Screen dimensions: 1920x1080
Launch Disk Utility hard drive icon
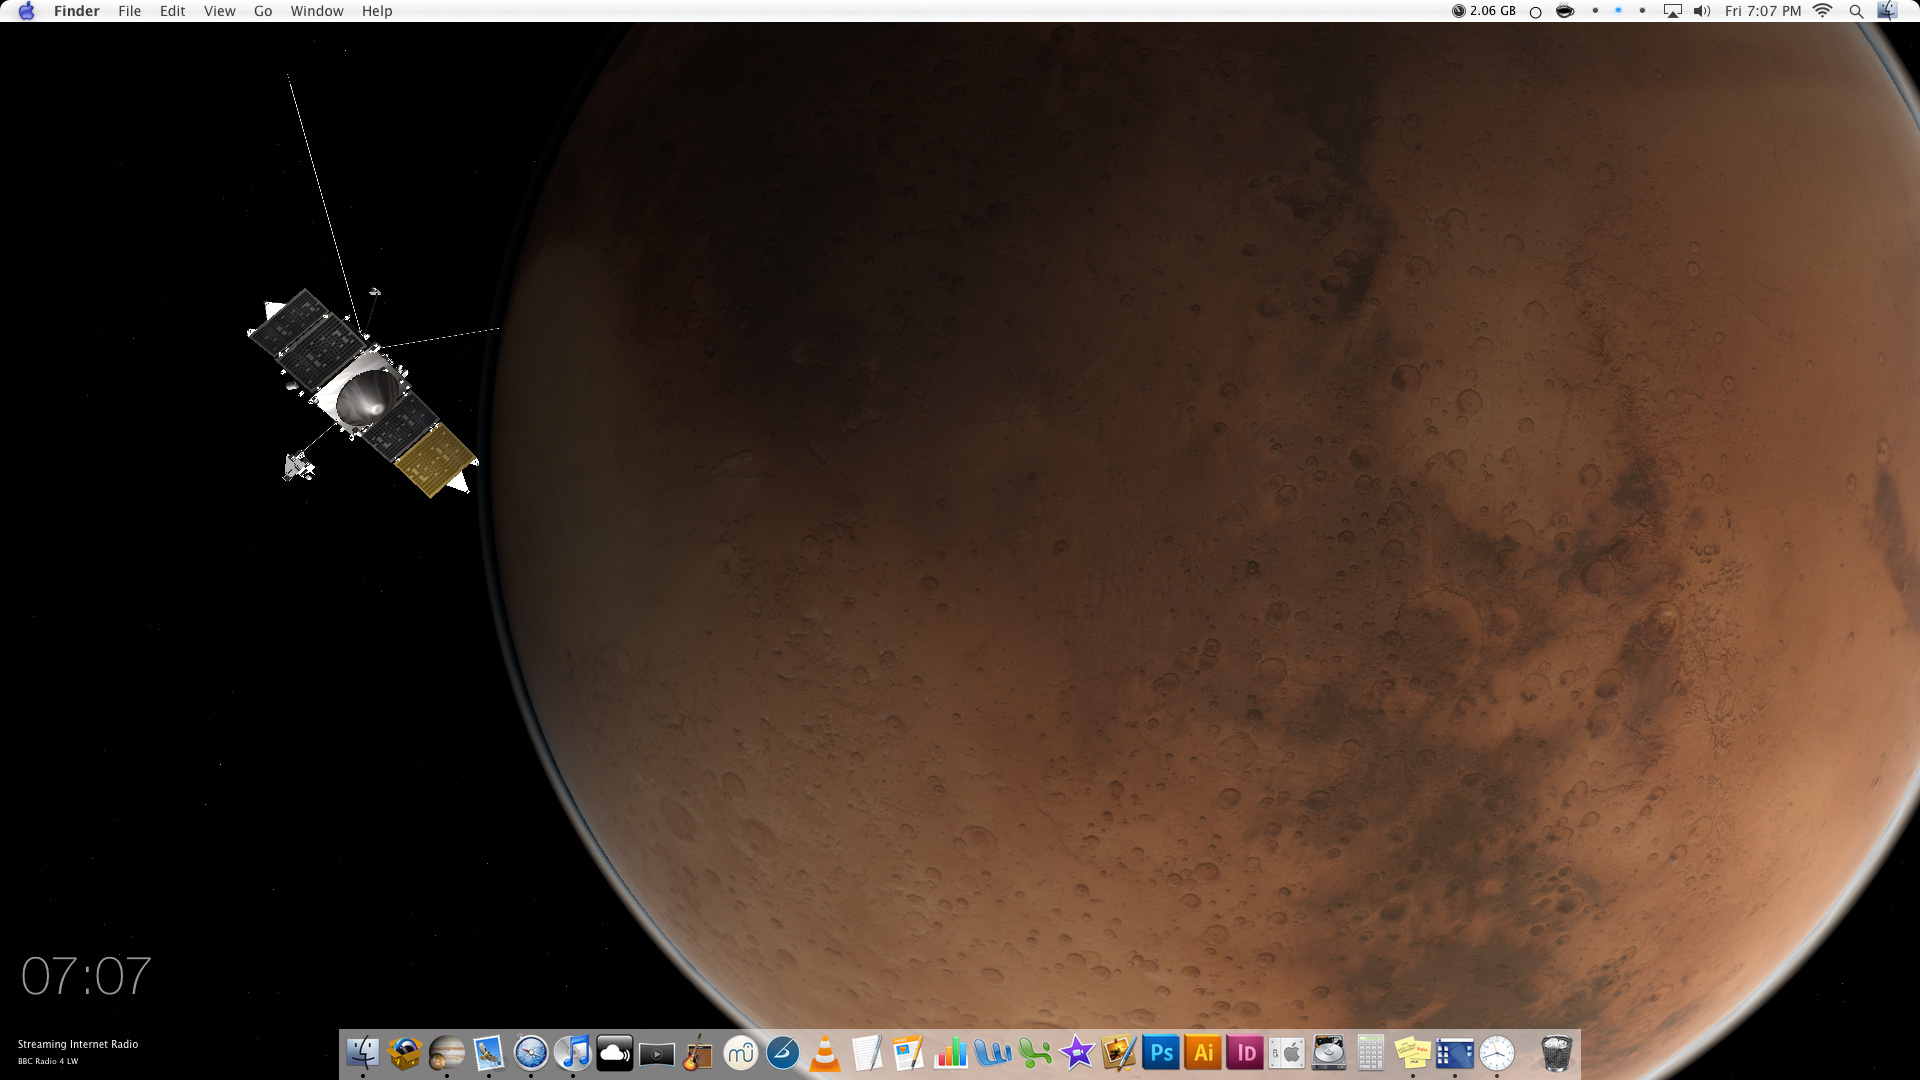pos(1329,1053)
